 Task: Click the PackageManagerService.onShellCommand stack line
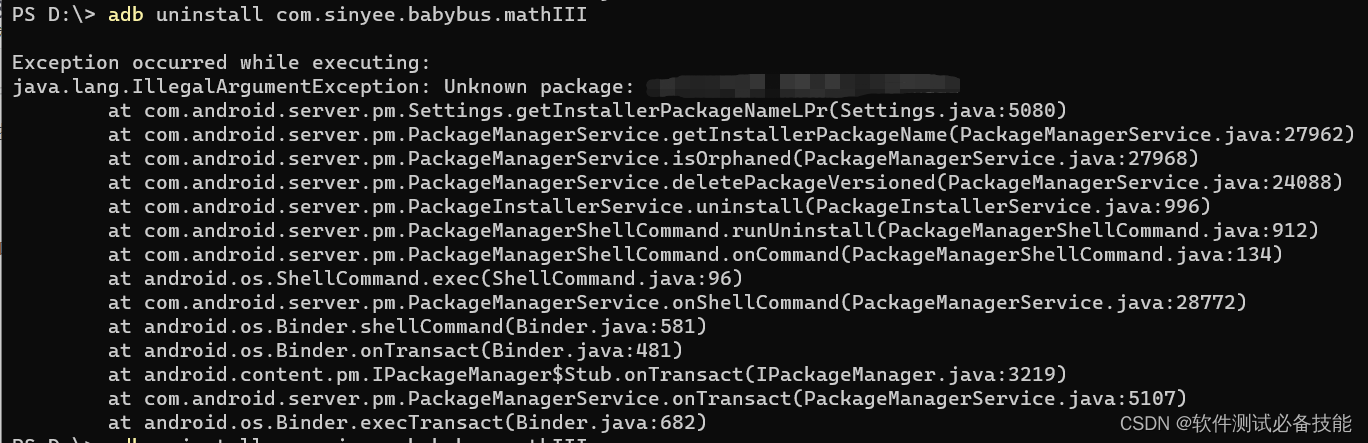(678, 303)
